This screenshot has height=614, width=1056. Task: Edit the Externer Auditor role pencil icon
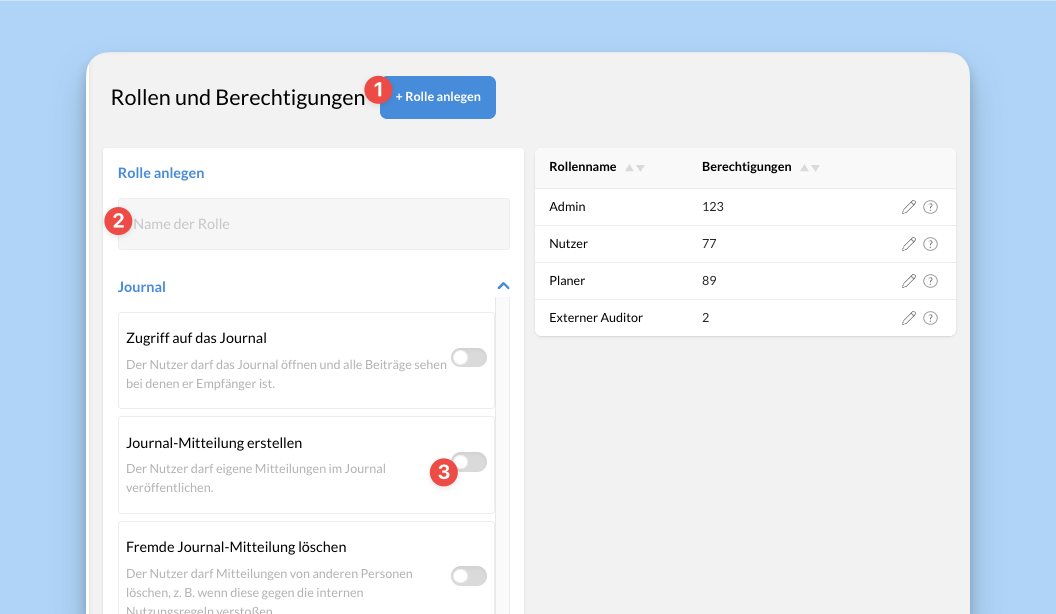click(x=909, y=318)
